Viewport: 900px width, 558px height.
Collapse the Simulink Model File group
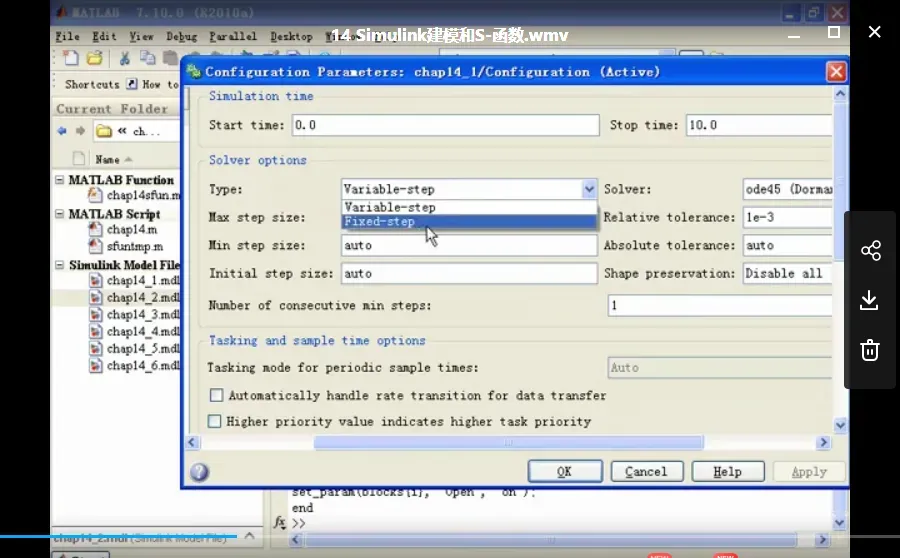[x=60, y=265]
